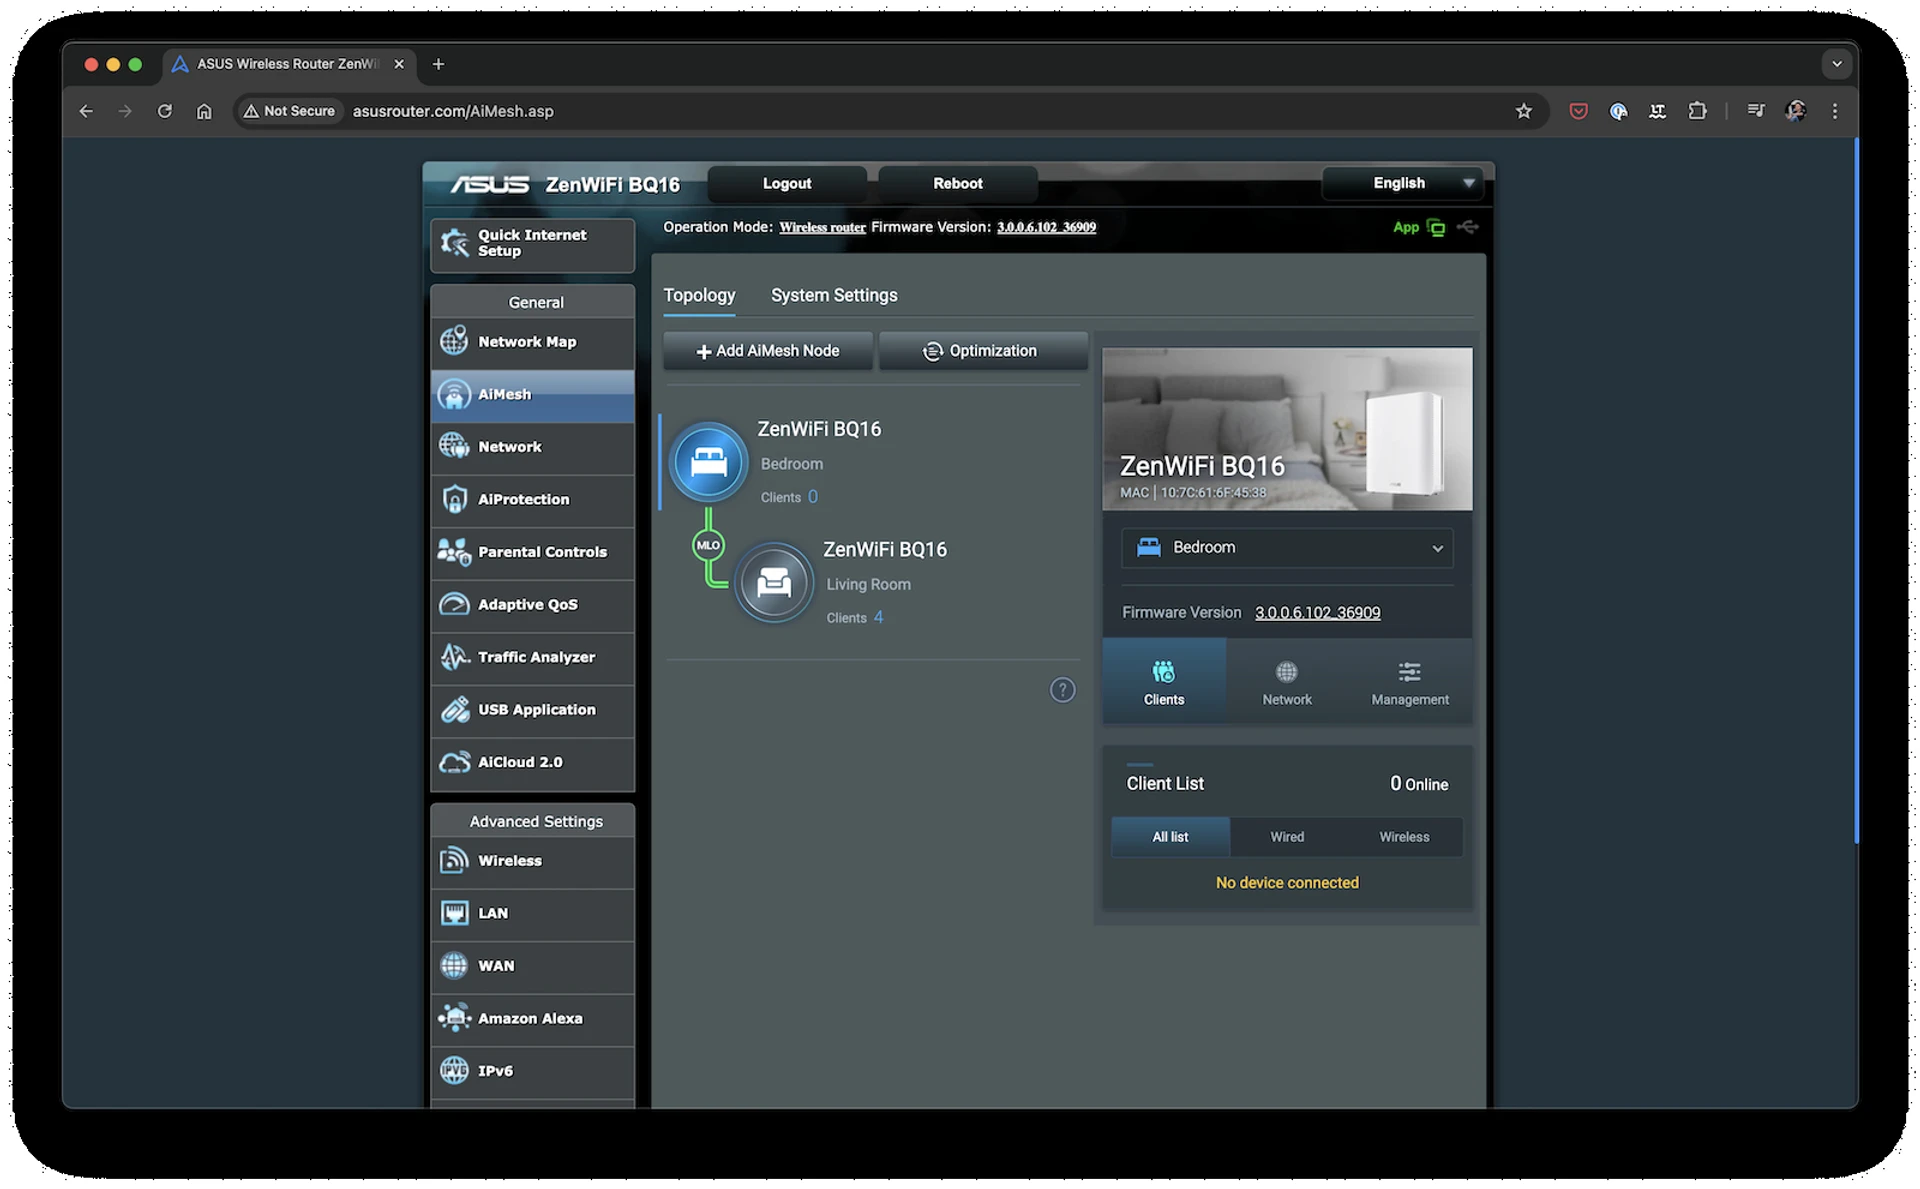
Task: Select the Bedroom ZenWiFi BQ16 node icon
Action: [x=708, y=462]
